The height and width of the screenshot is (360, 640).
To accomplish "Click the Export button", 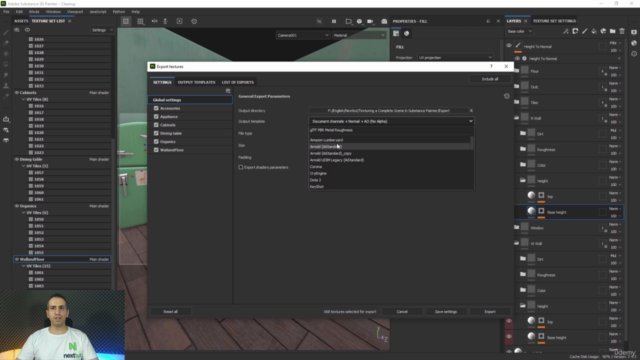I will click(x=490, y=311).
